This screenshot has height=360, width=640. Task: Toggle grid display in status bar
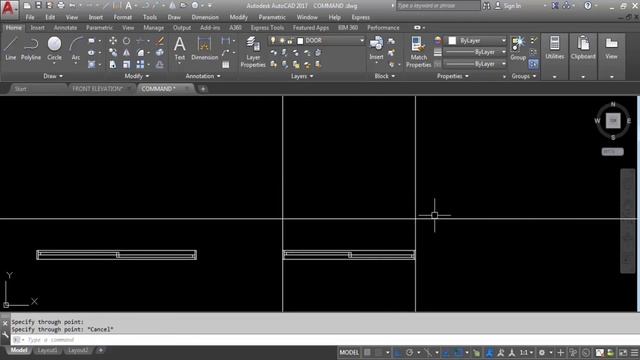(368, 353)
